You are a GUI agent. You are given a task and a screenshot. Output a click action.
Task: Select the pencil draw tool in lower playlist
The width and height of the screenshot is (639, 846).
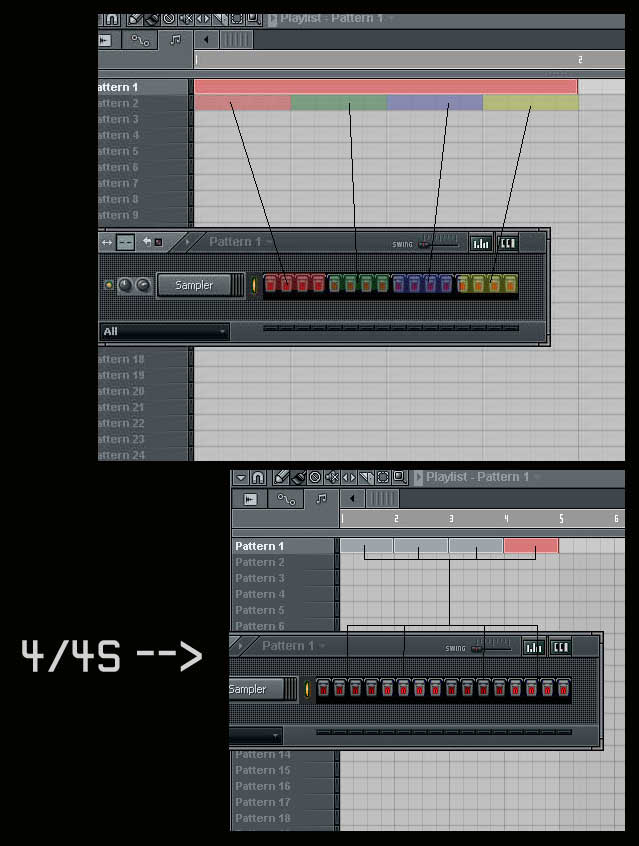click(281, 478)
